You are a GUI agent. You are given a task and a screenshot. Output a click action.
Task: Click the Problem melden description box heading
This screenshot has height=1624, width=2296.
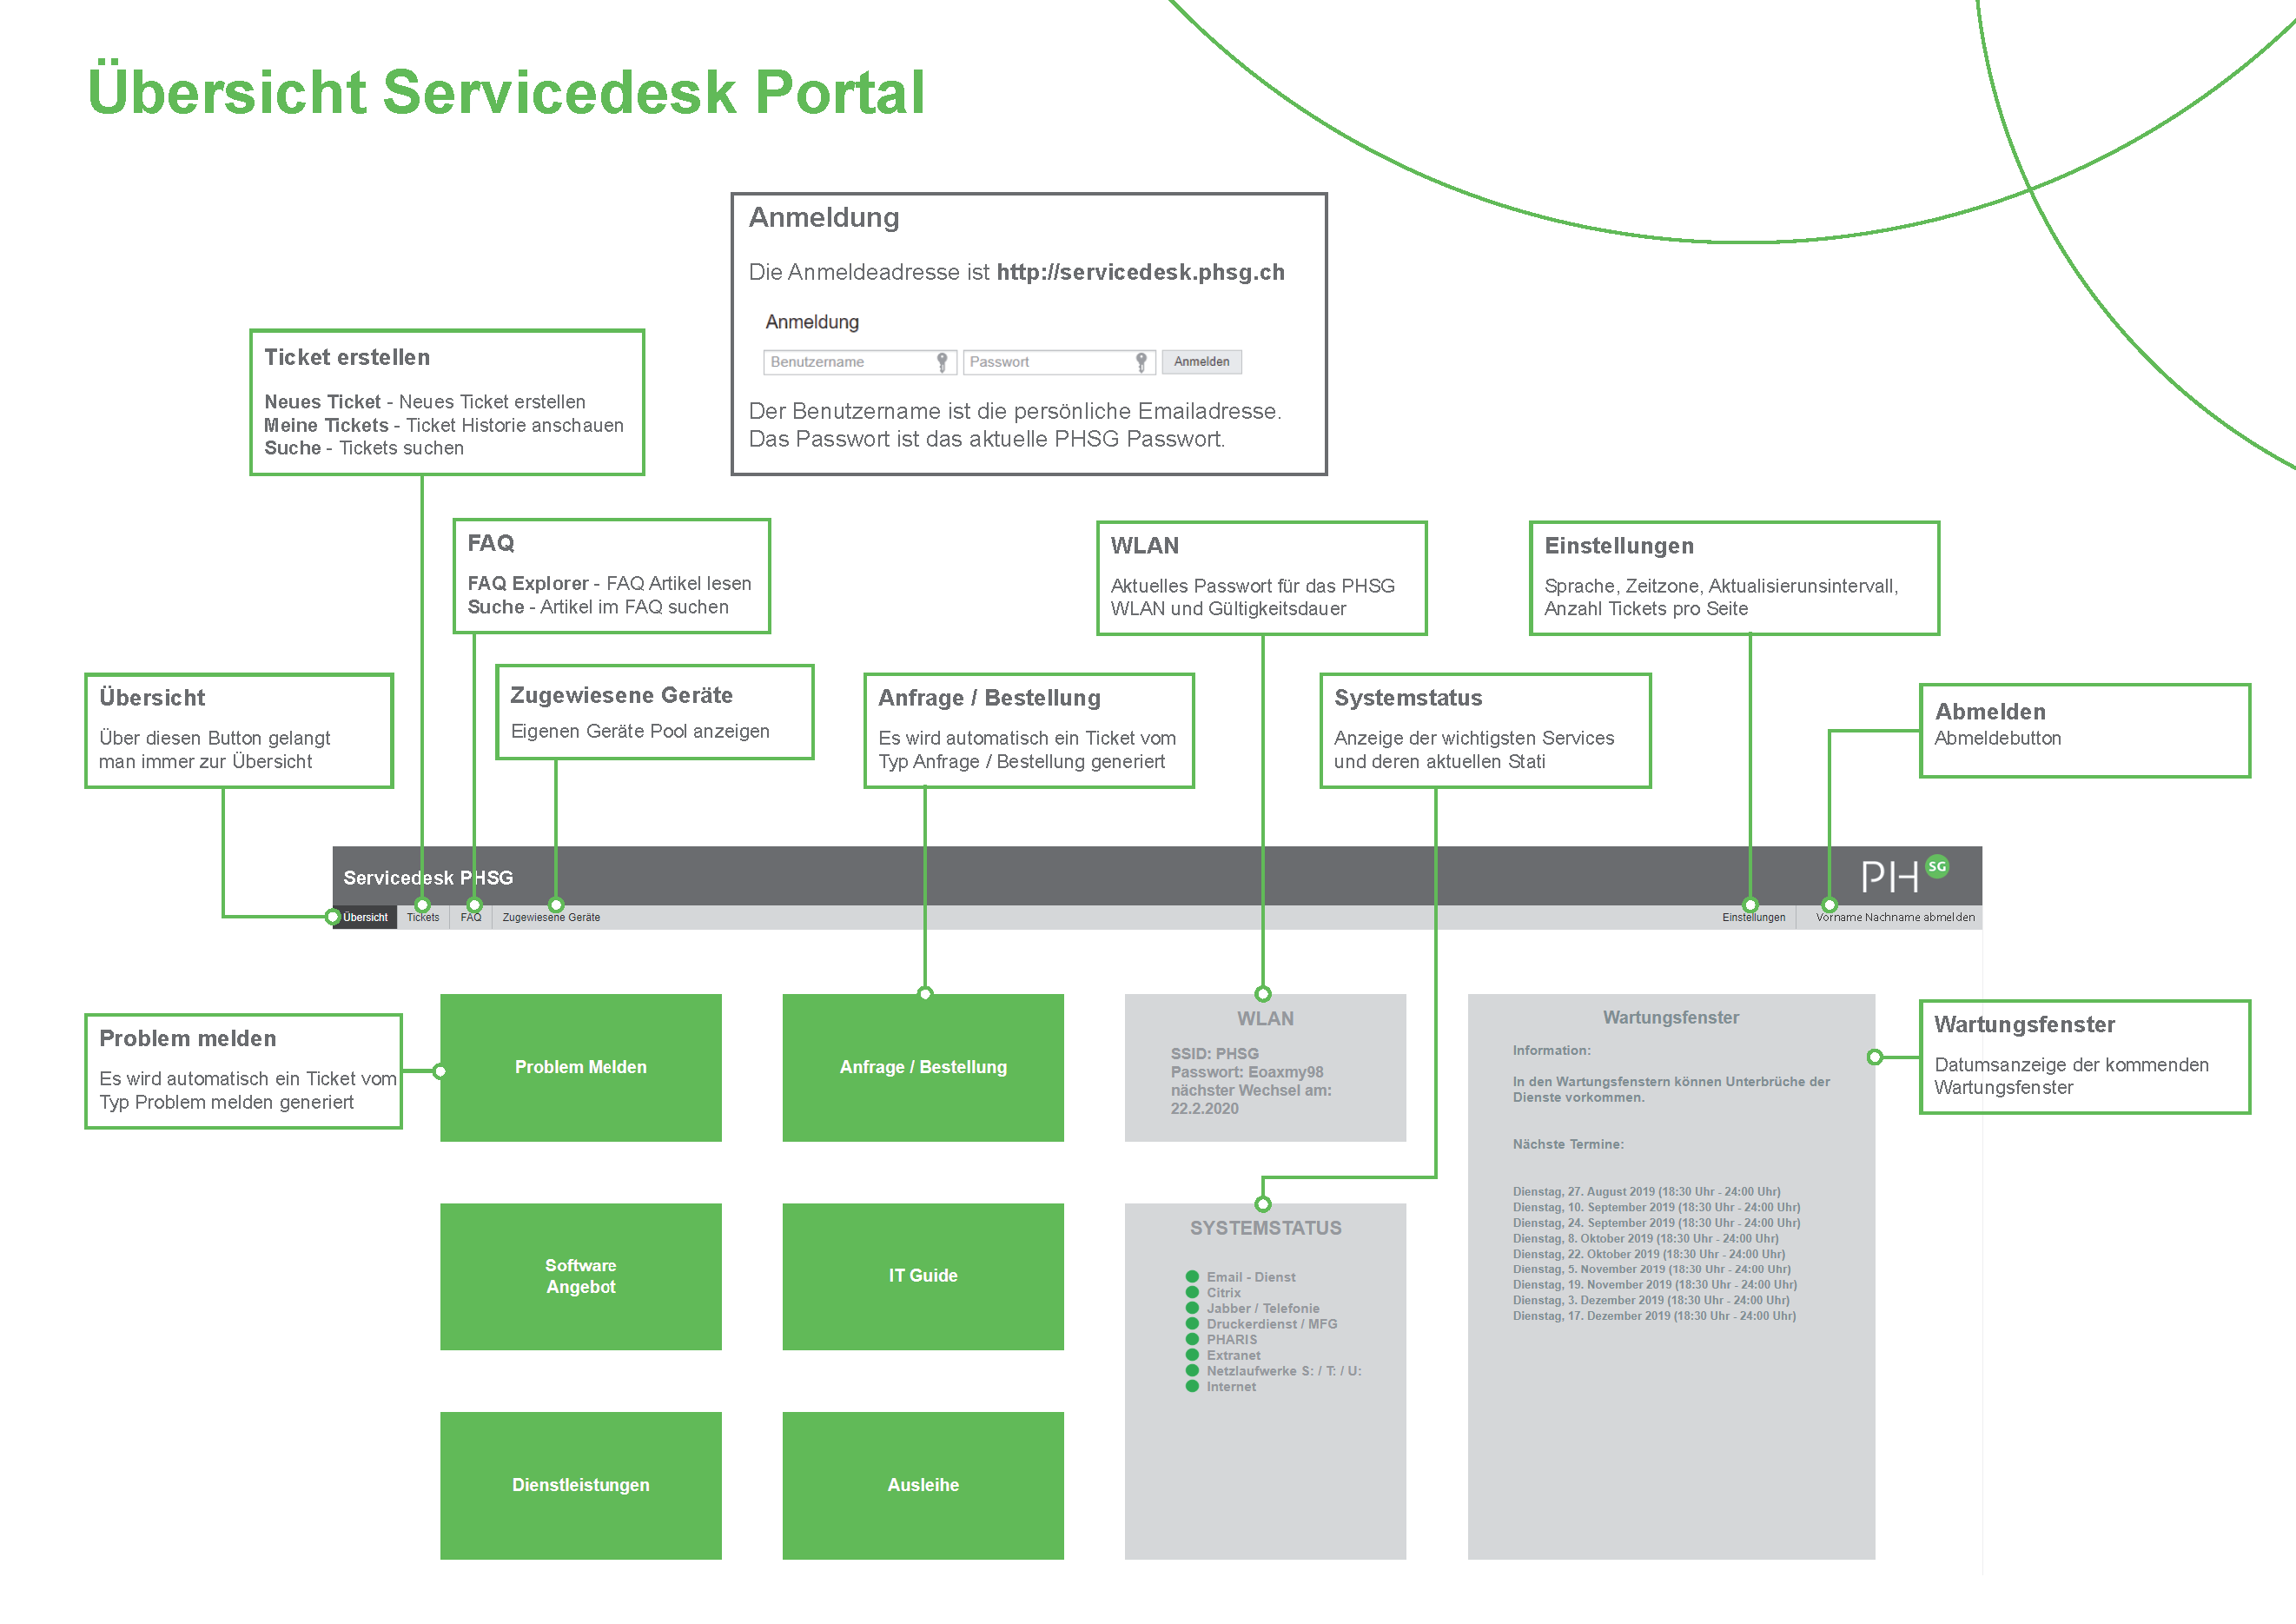tap(188, 1039)
